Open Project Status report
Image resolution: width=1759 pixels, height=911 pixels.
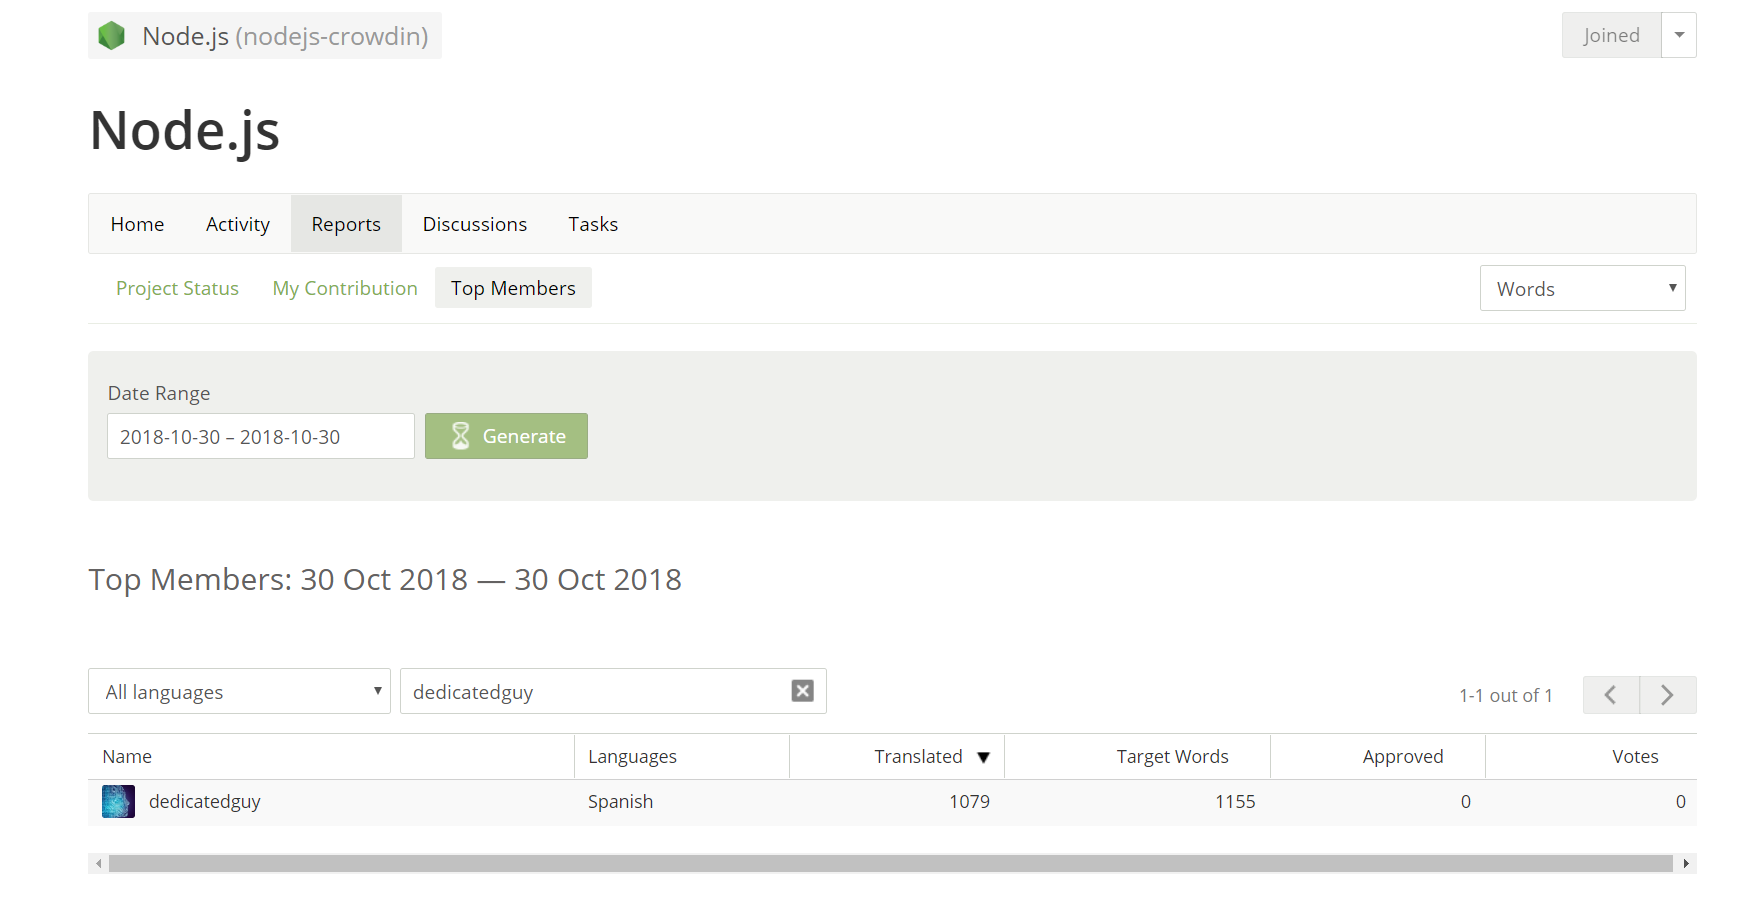point(177,288)
